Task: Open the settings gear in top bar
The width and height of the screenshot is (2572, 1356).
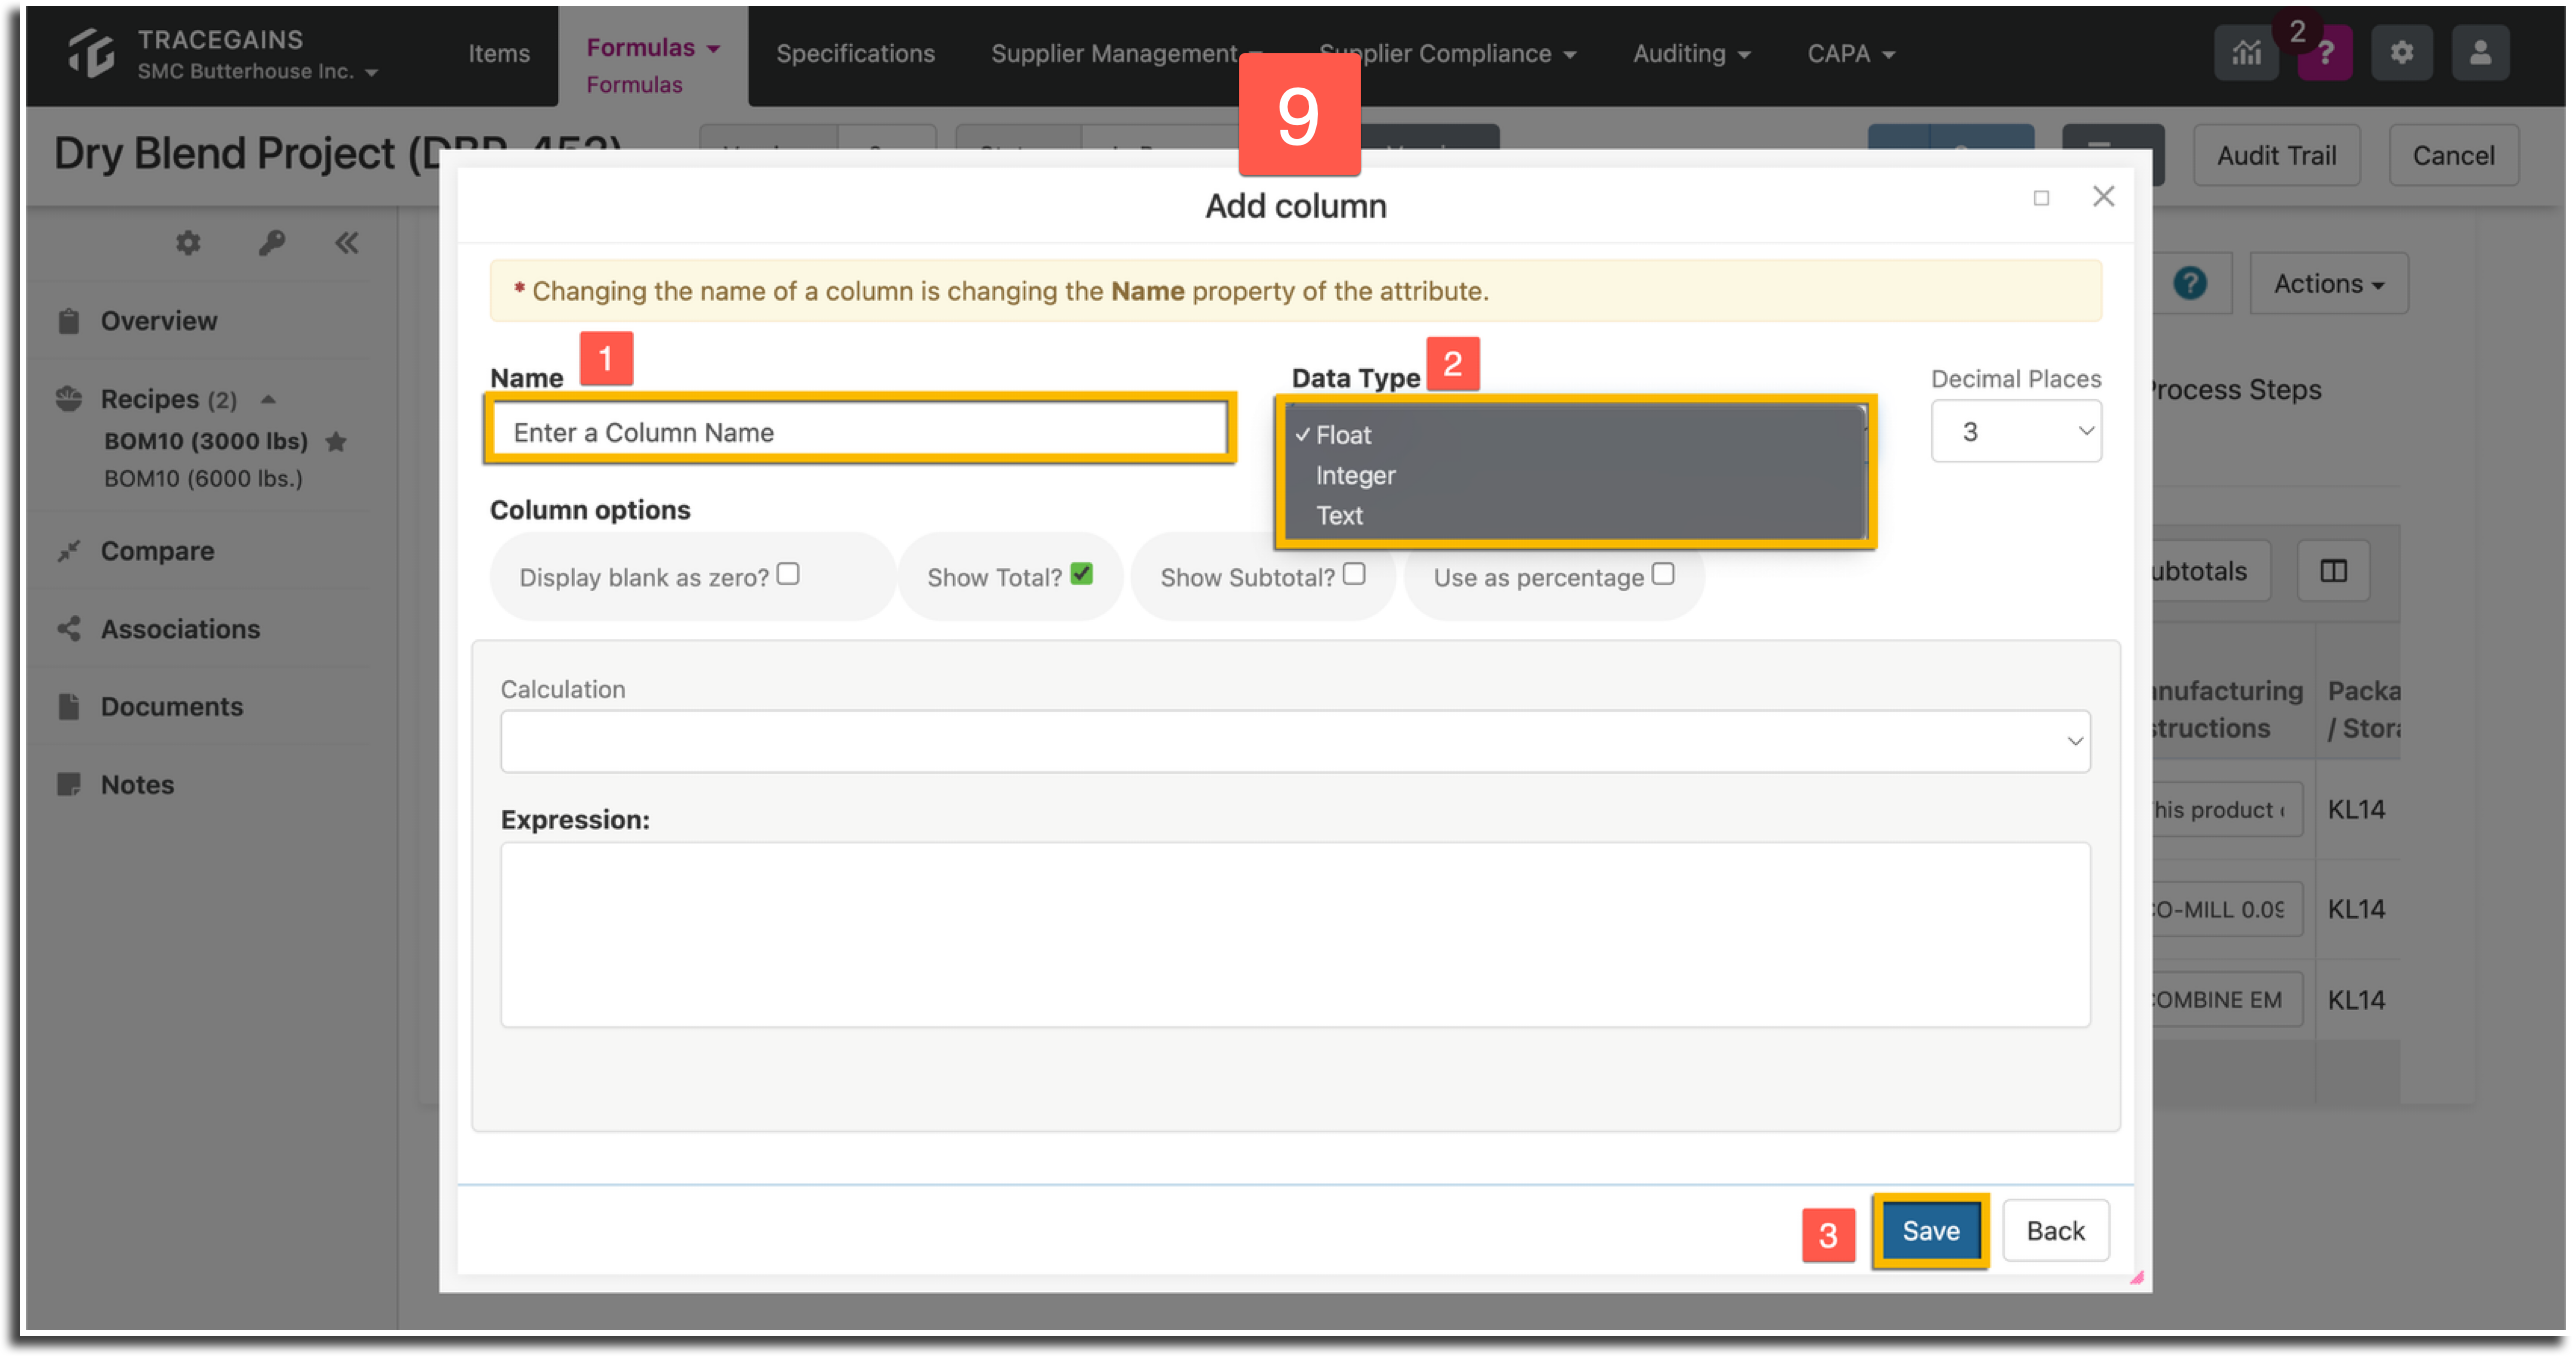Action: [x=2401, y=54]
